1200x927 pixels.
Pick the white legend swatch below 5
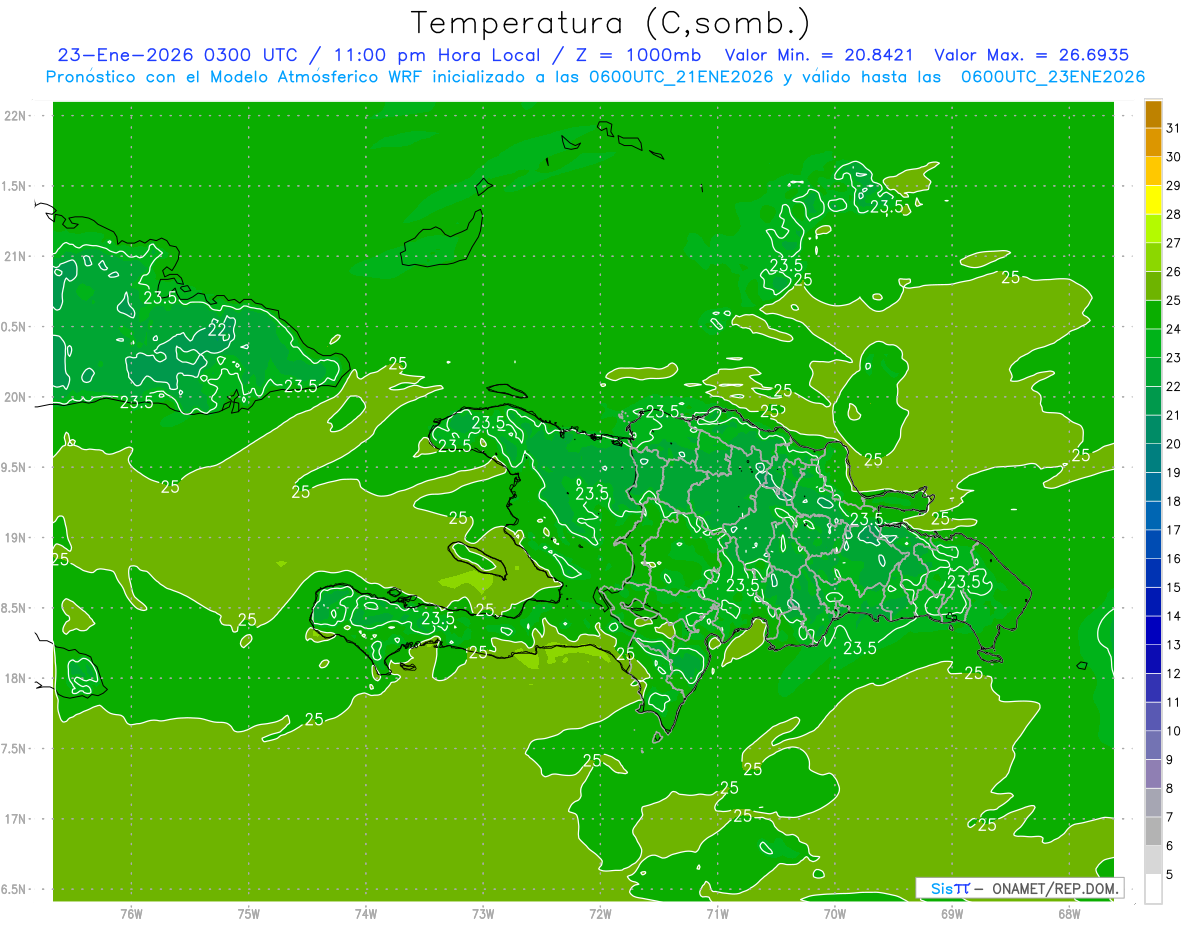(x=1154, y=889)
